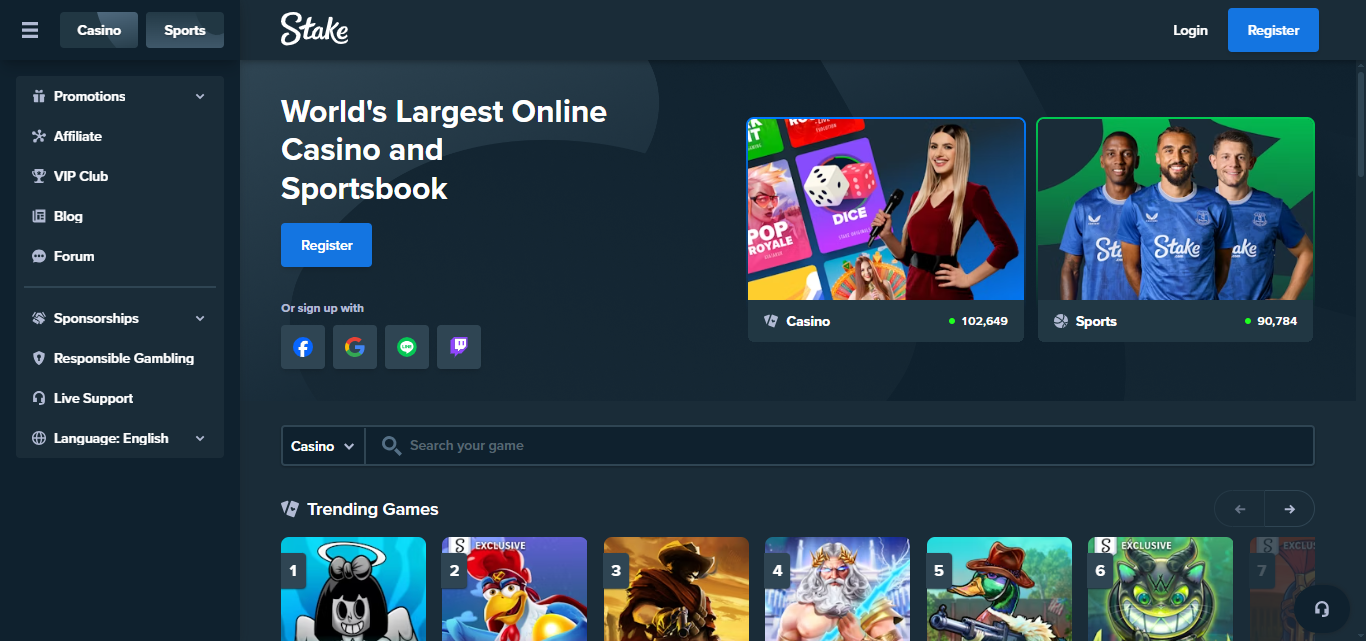
Task: Click the Sponsorships handshake icon
Action: [39, 318]
